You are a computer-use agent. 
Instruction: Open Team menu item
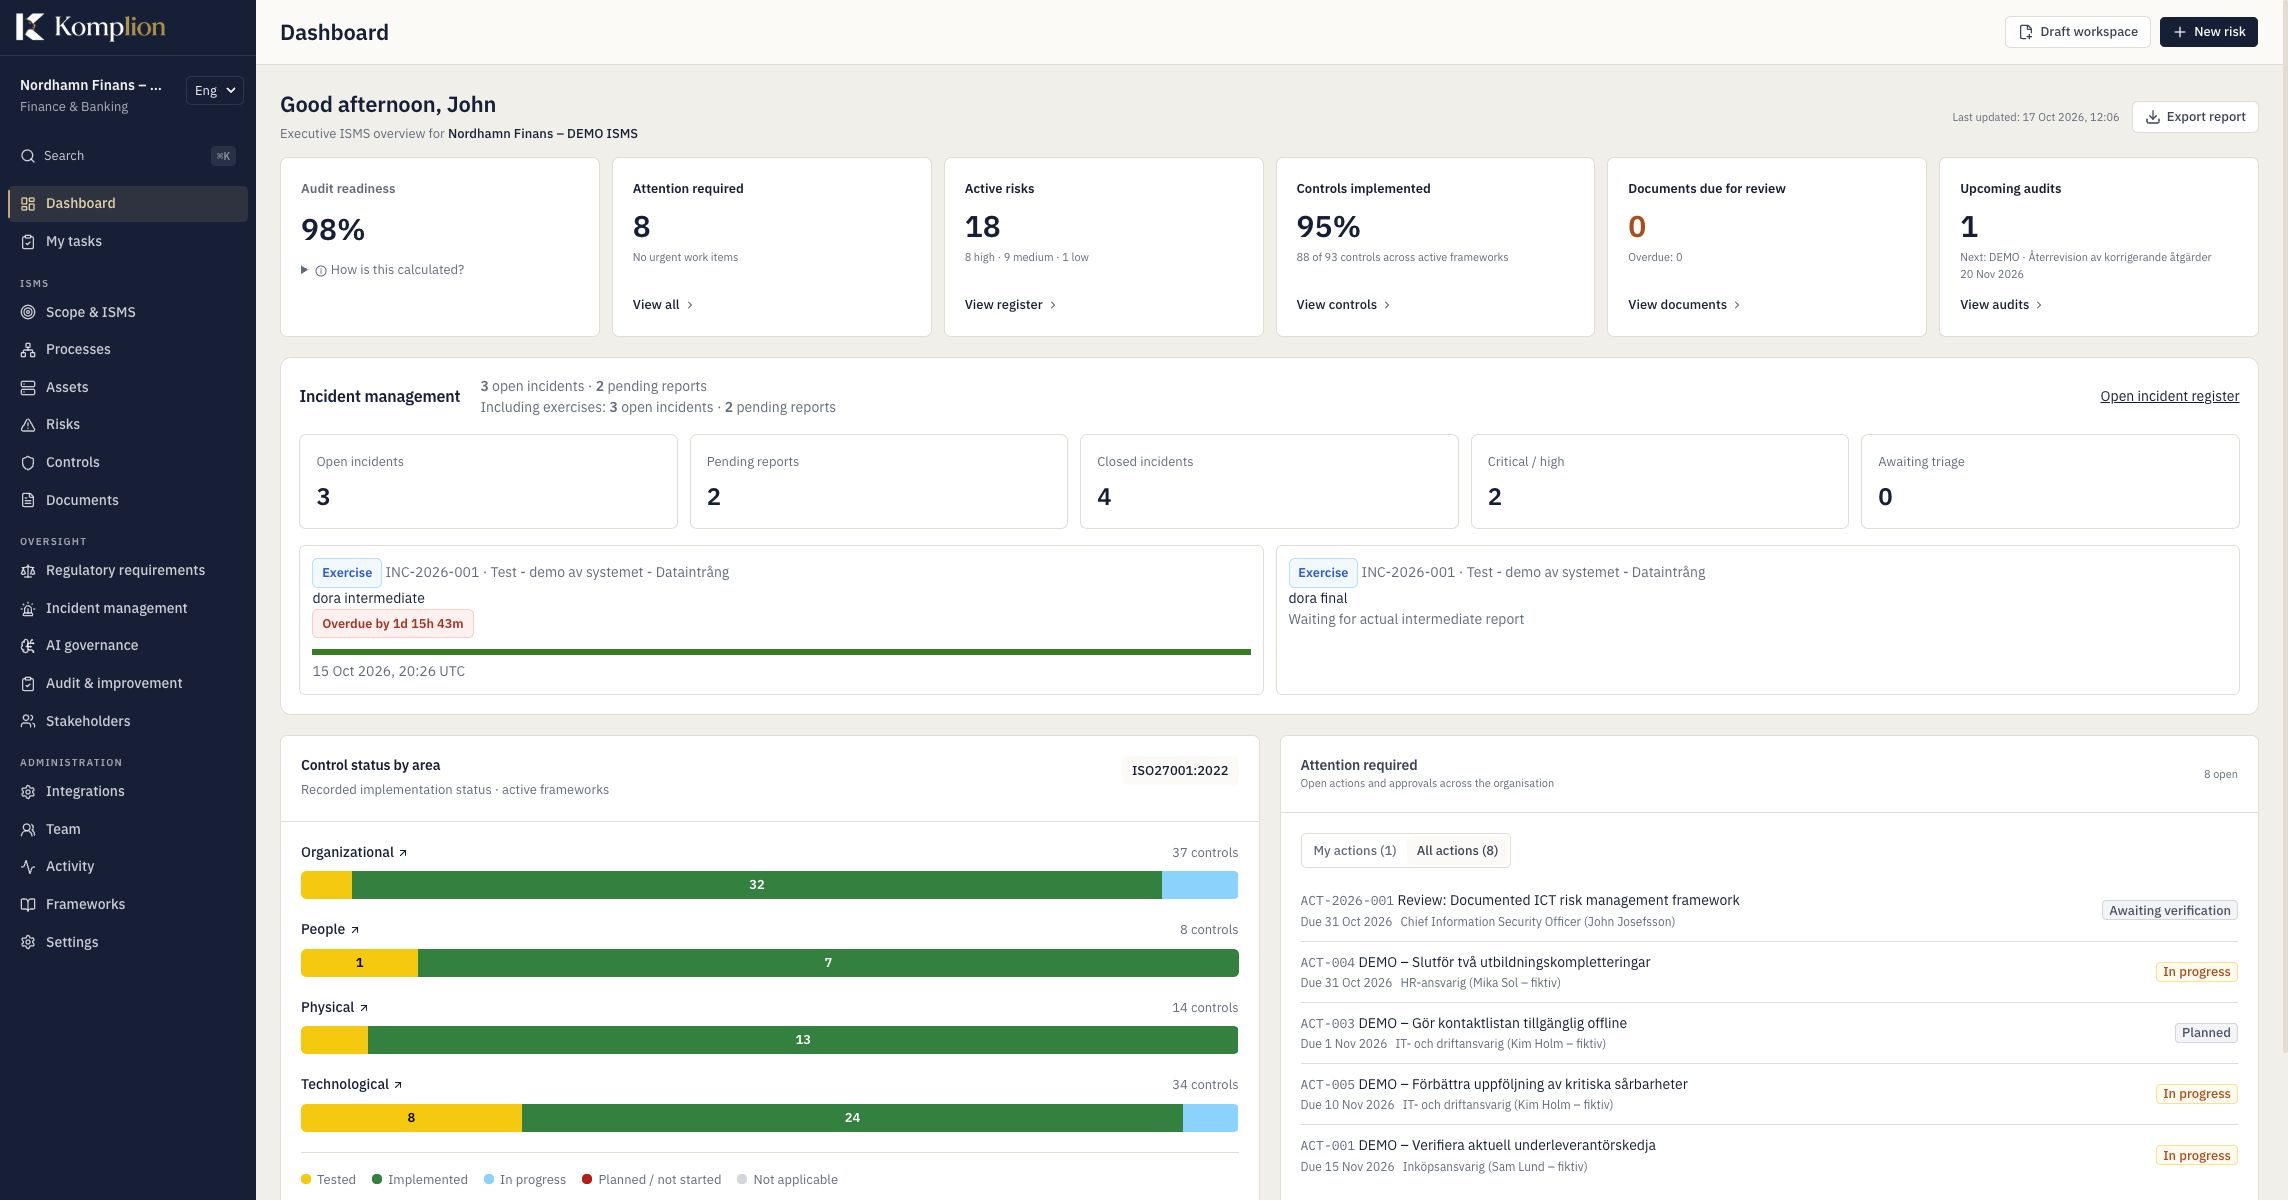click(x=128, y=829)
